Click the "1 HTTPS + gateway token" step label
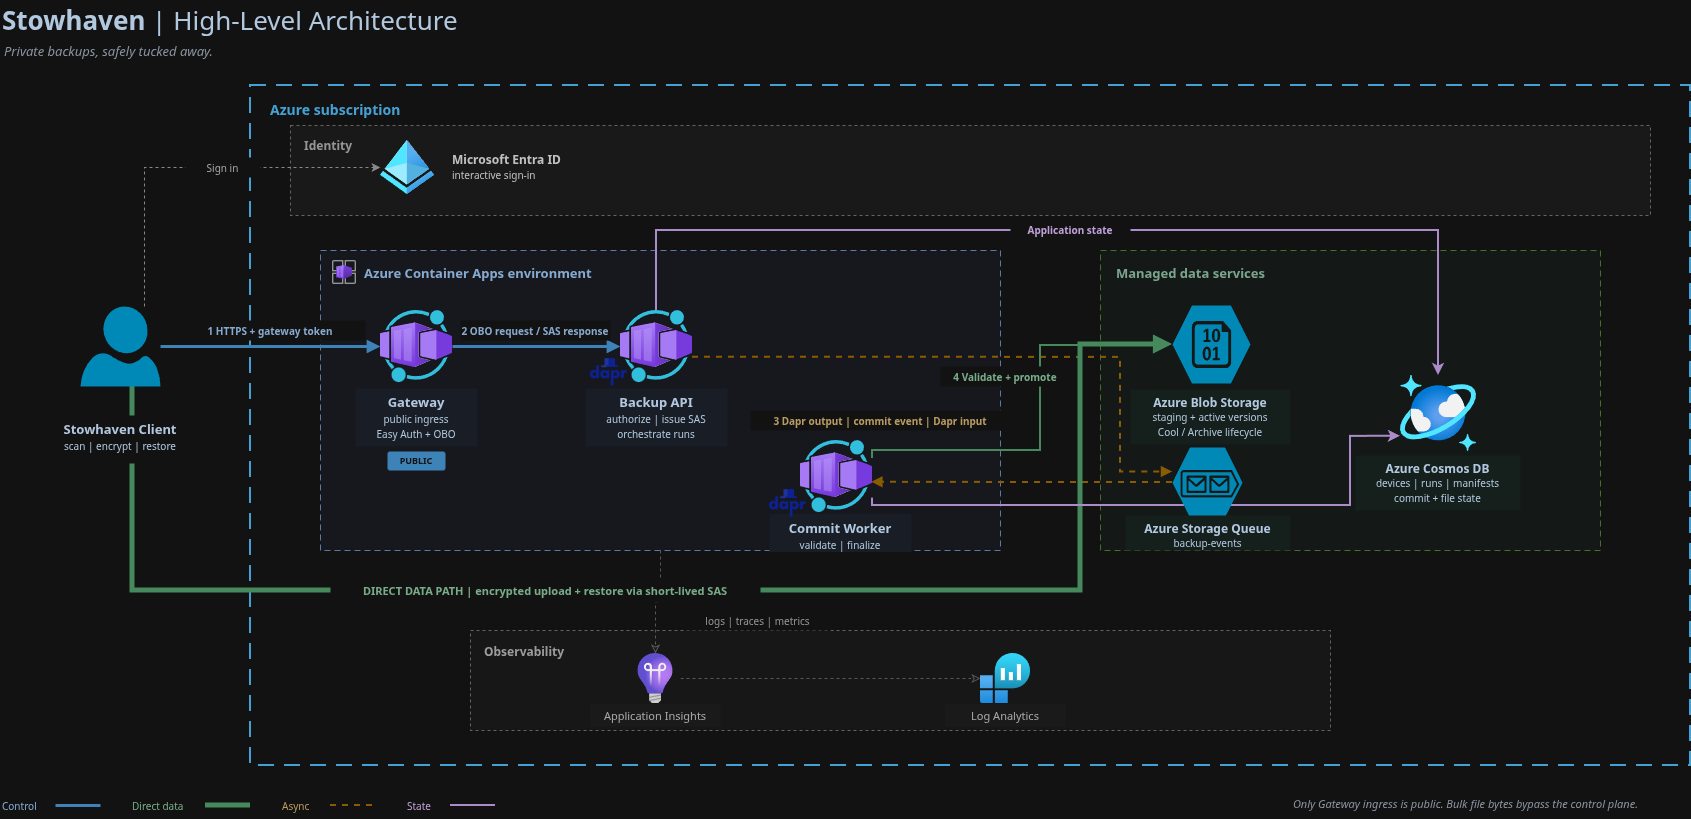This screenshot has height=819, width=1691. point(270,332)
